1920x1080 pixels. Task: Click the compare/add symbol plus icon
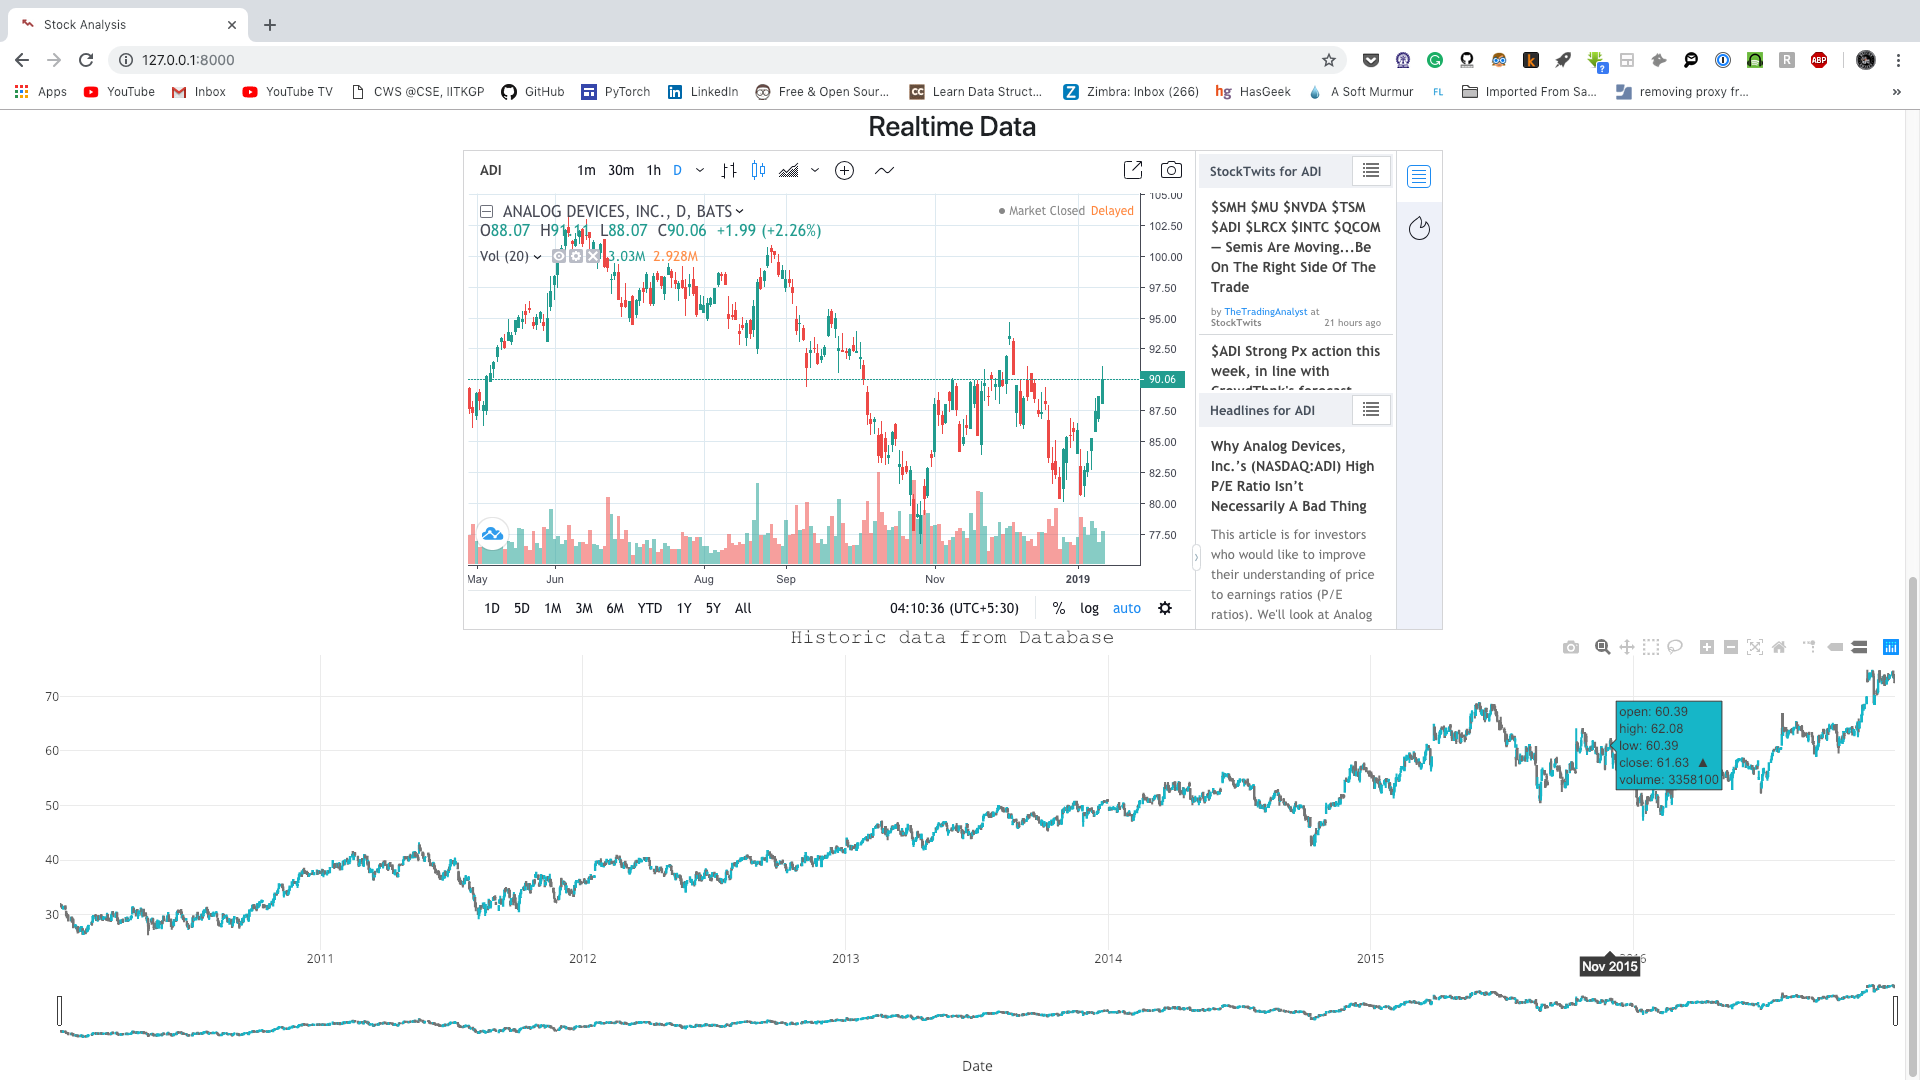point(844,170)
